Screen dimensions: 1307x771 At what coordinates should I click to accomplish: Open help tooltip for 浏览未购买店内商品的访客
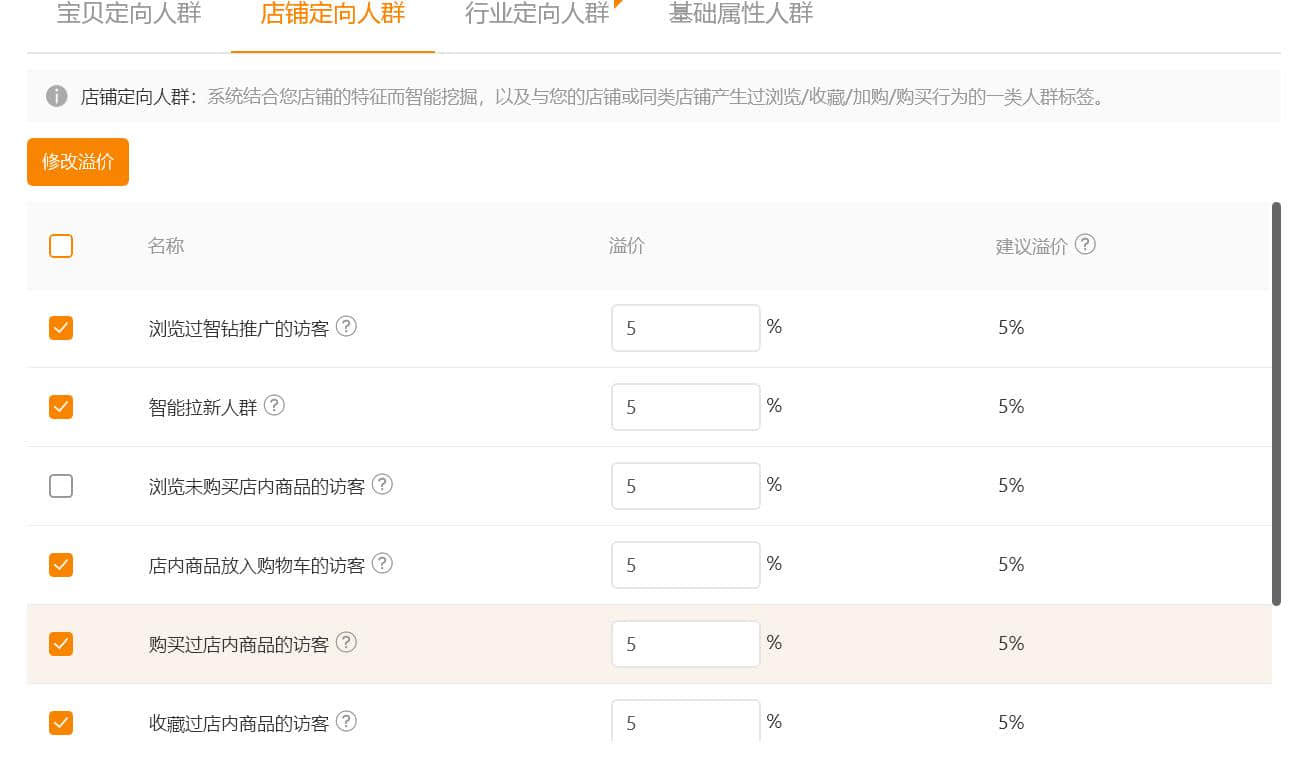tap(382, 484)
